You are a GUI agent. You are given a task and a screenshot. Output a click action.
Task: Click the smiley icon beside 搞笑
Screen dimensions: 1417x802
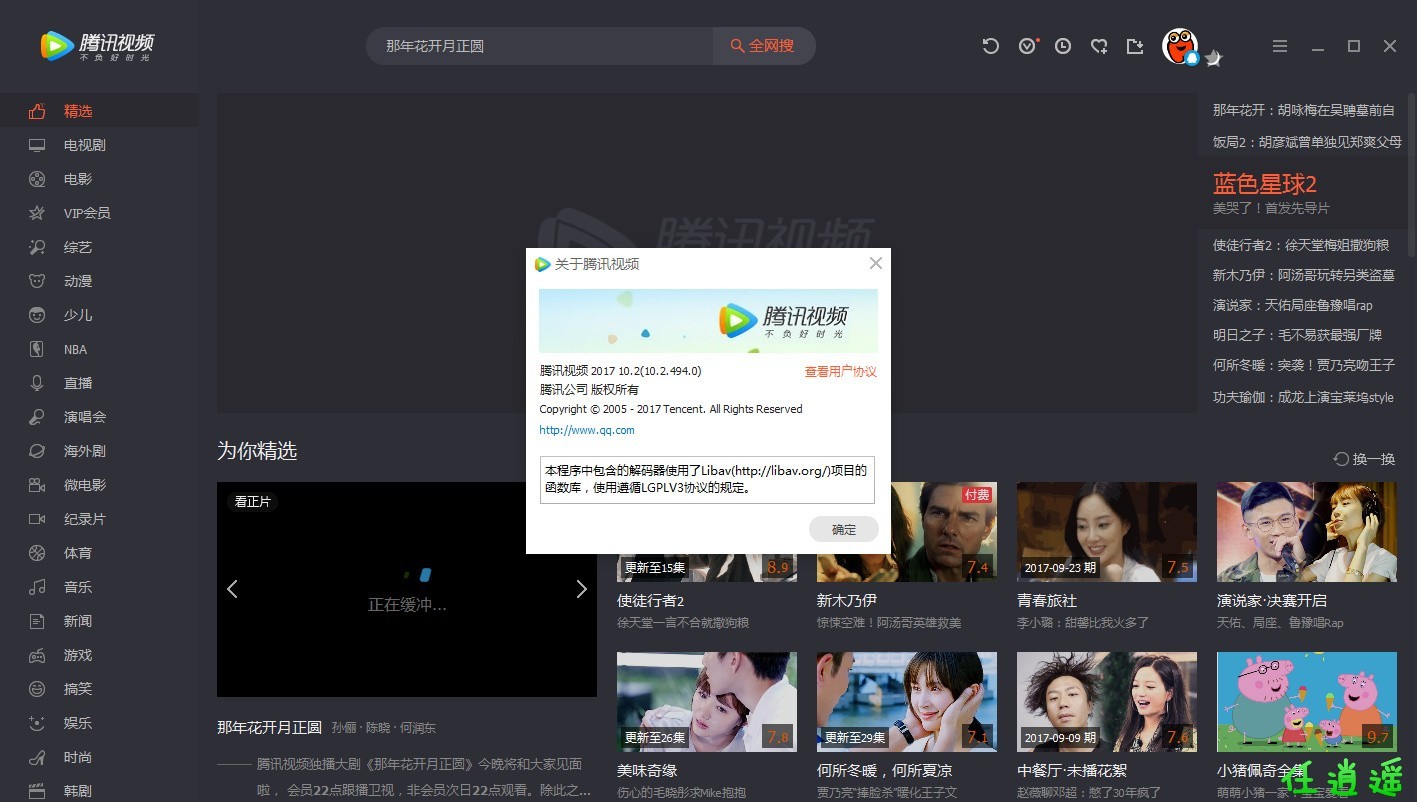[37, 689]
